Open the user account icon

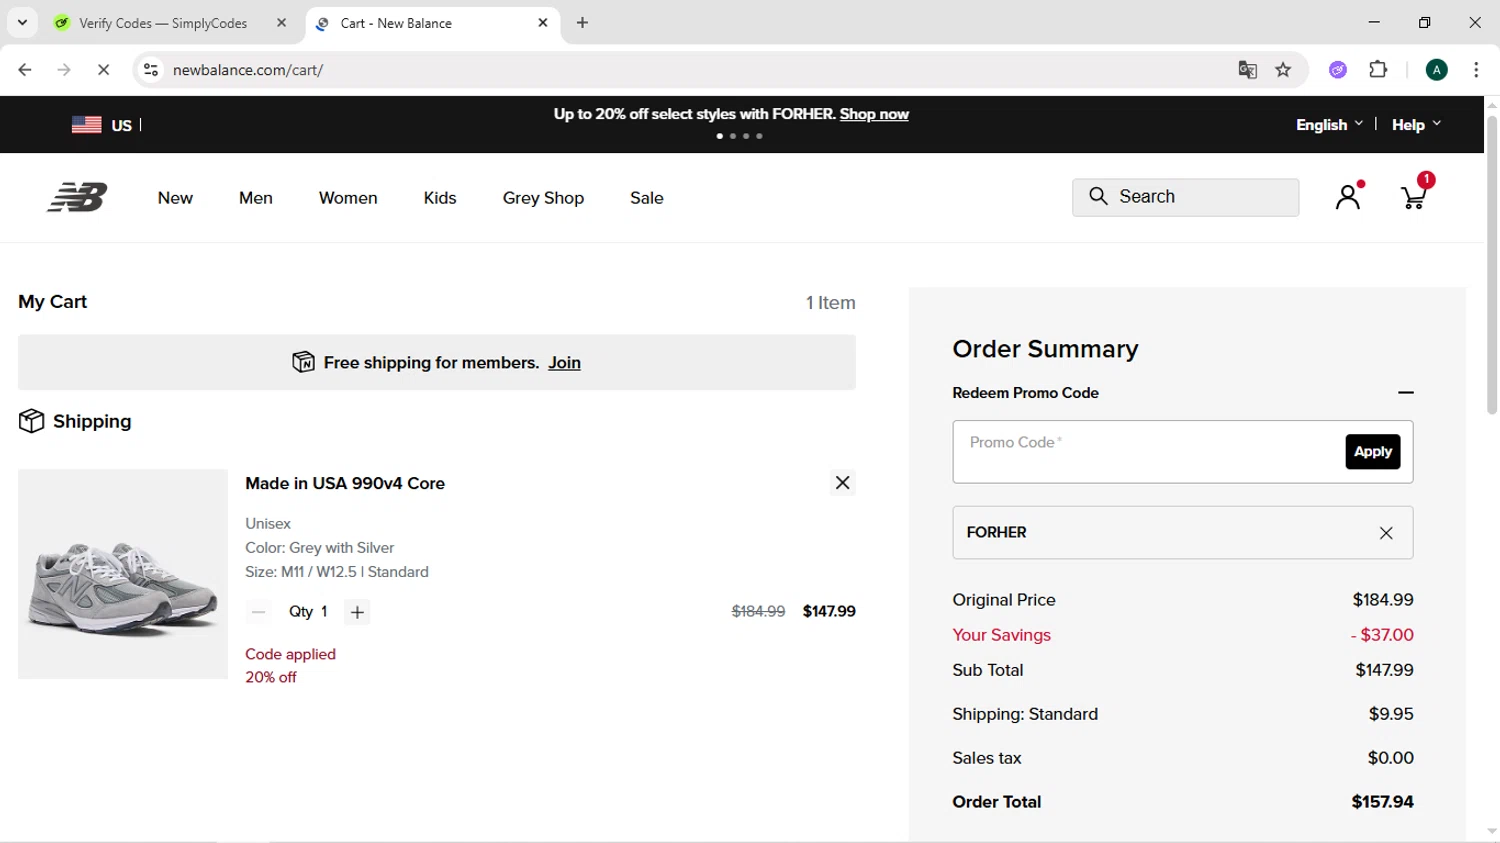(x=1348, y=197)
